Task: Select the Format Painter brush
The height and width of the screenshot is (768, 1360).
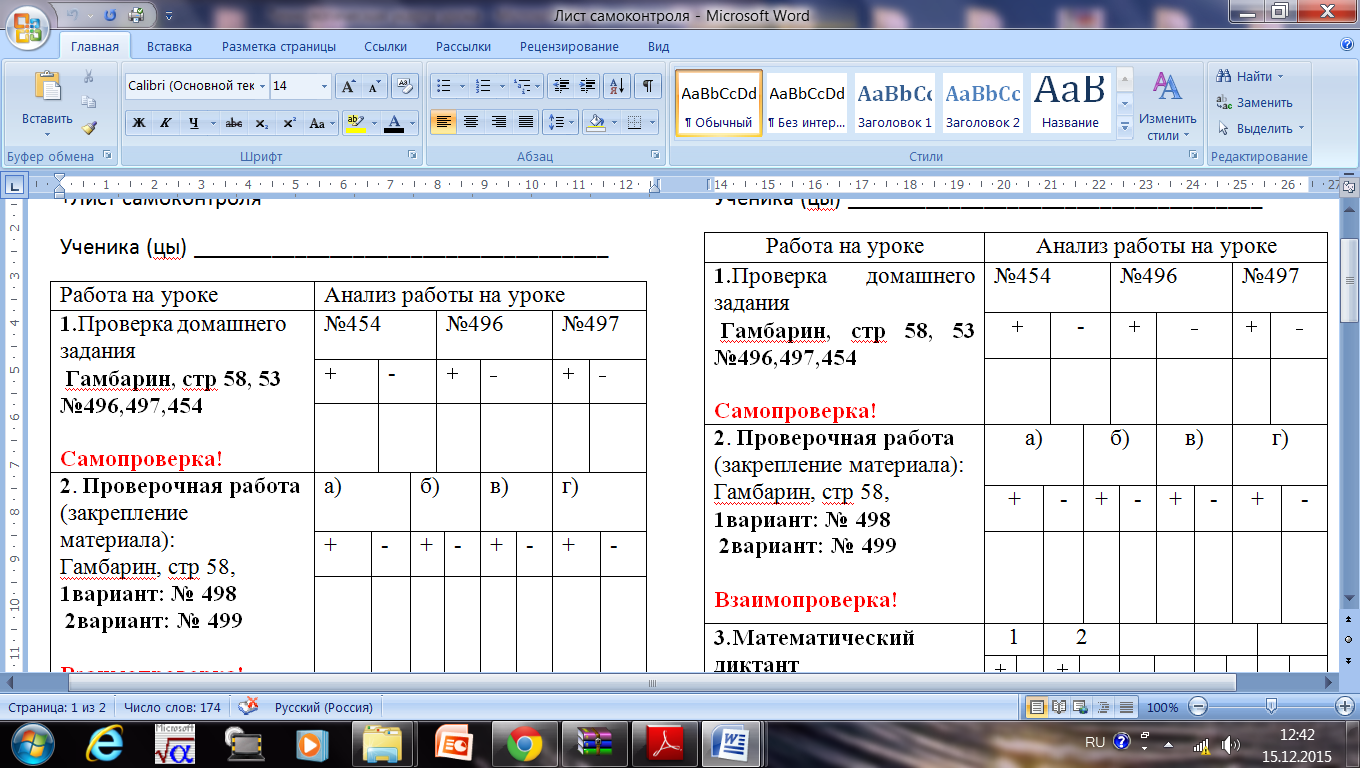Action: (x=88, y=128)
